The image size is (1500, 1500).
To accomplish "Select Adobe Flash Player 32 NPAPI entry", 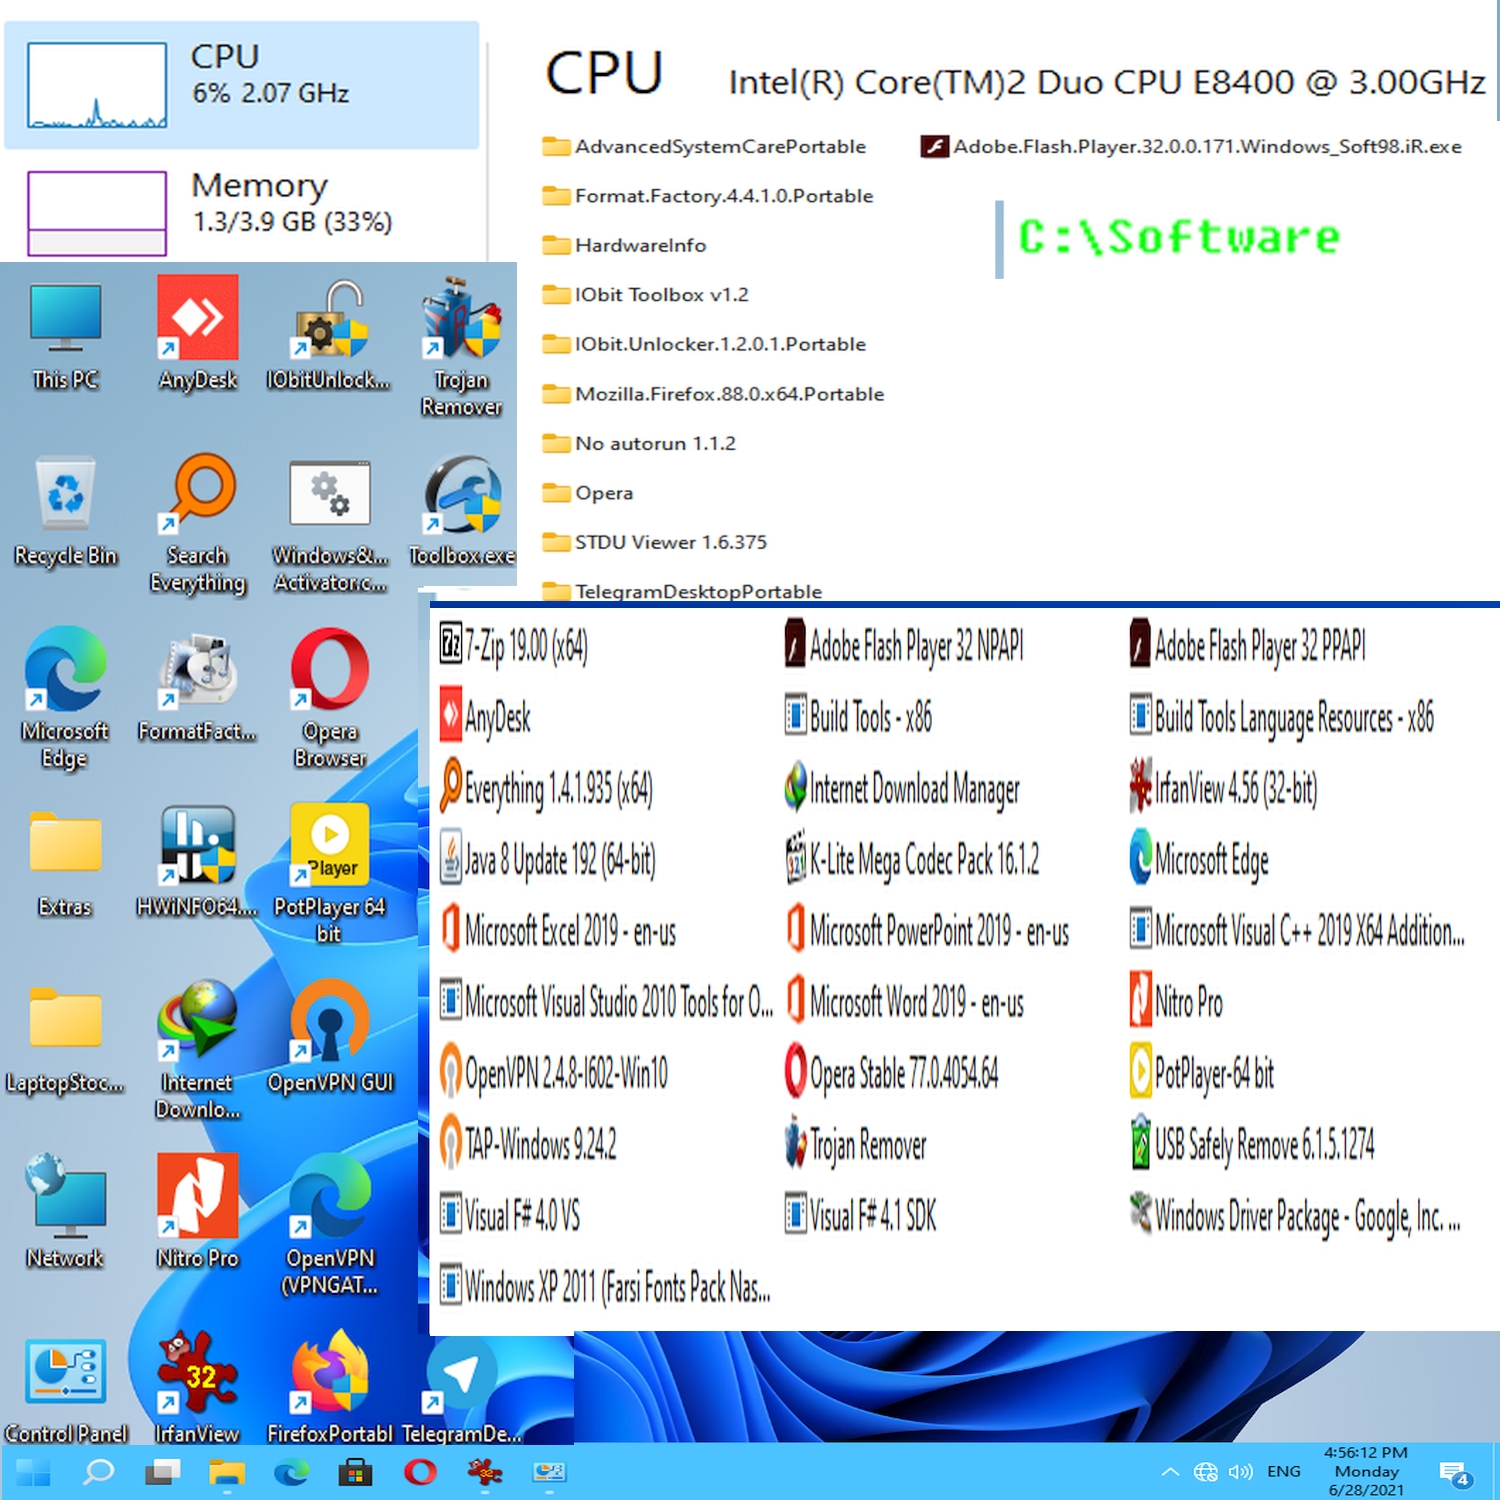I will [904, 646].
